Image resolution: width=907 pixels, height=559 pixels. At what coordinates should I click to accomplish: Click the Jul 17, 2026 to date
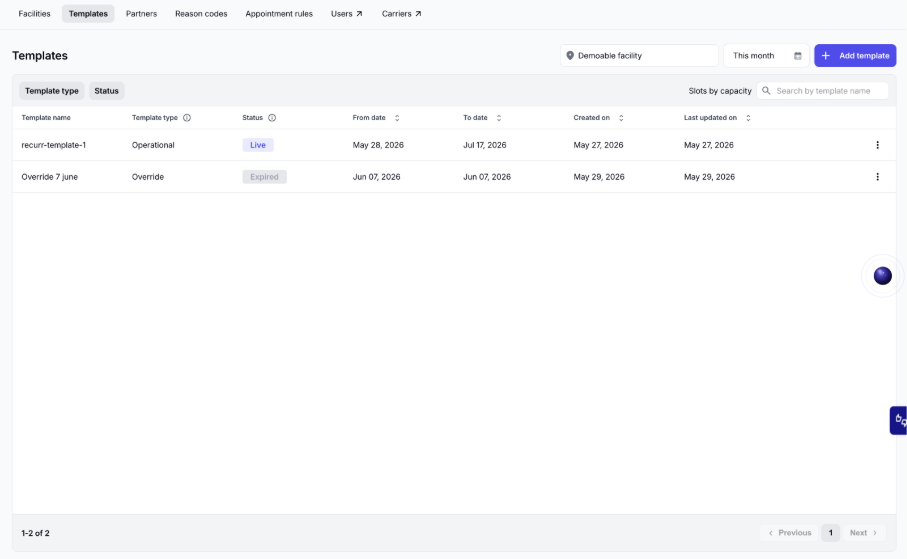(x=485, y=145)
